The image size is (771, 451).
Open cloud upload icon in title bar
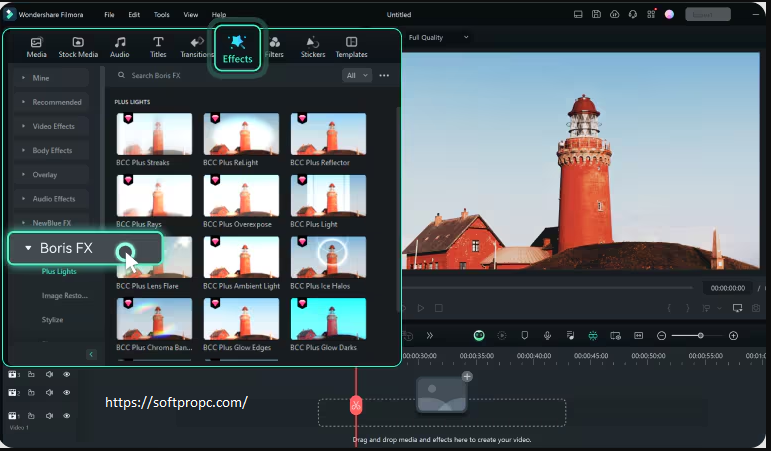coord(615,14)
